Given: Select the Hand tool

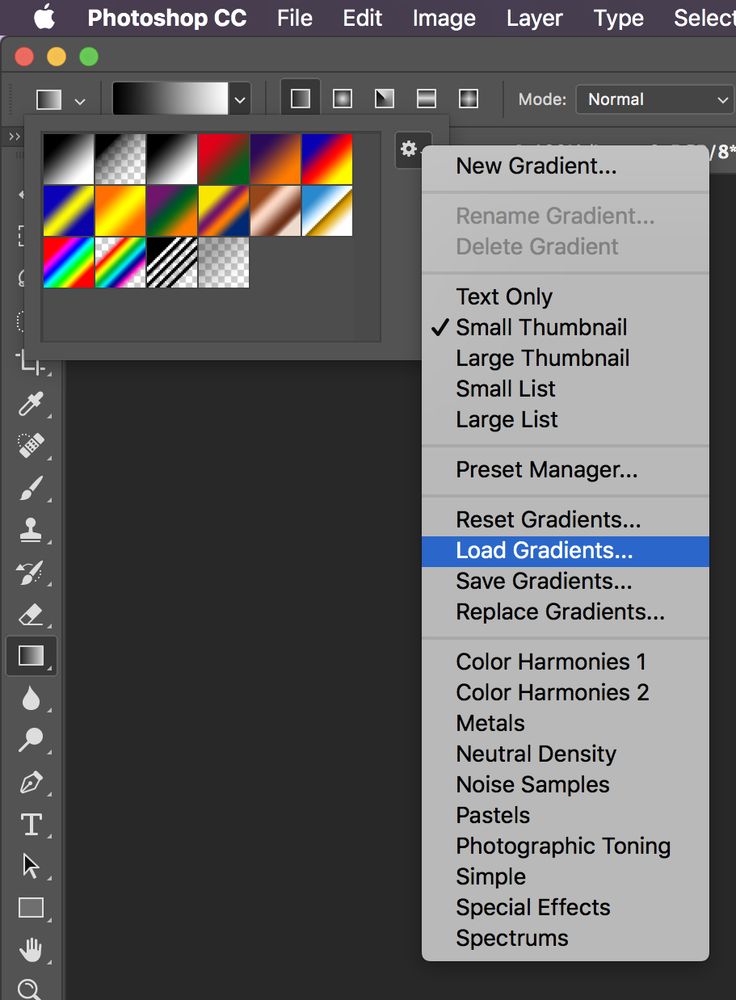Looking at the screenshot, I should [31, 948].
